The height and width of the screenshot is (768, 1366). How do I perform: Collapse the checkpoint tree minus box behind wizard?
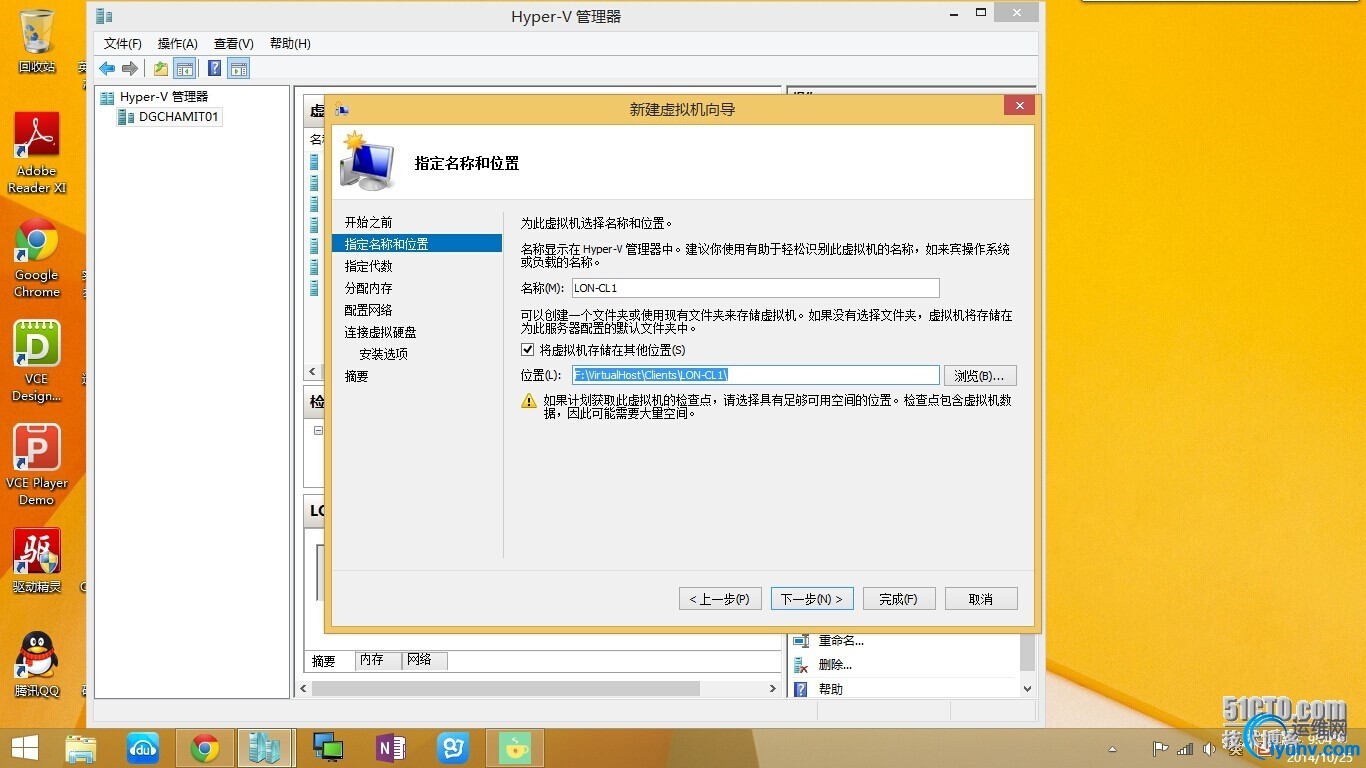click(x=319, y=431)
